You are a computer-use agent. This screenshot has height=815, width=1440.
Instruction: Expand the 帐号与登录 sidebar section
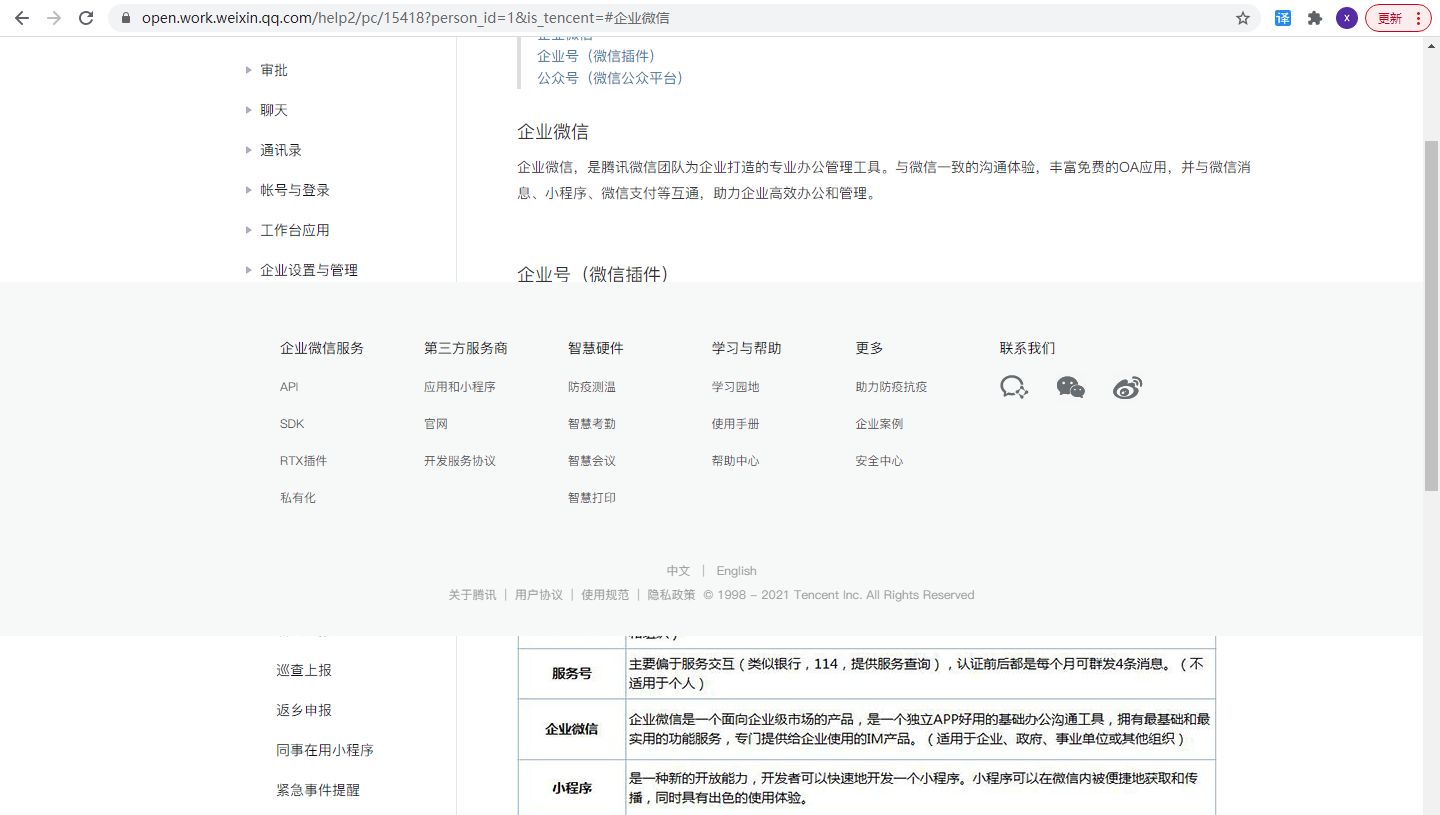pos(295,190)
